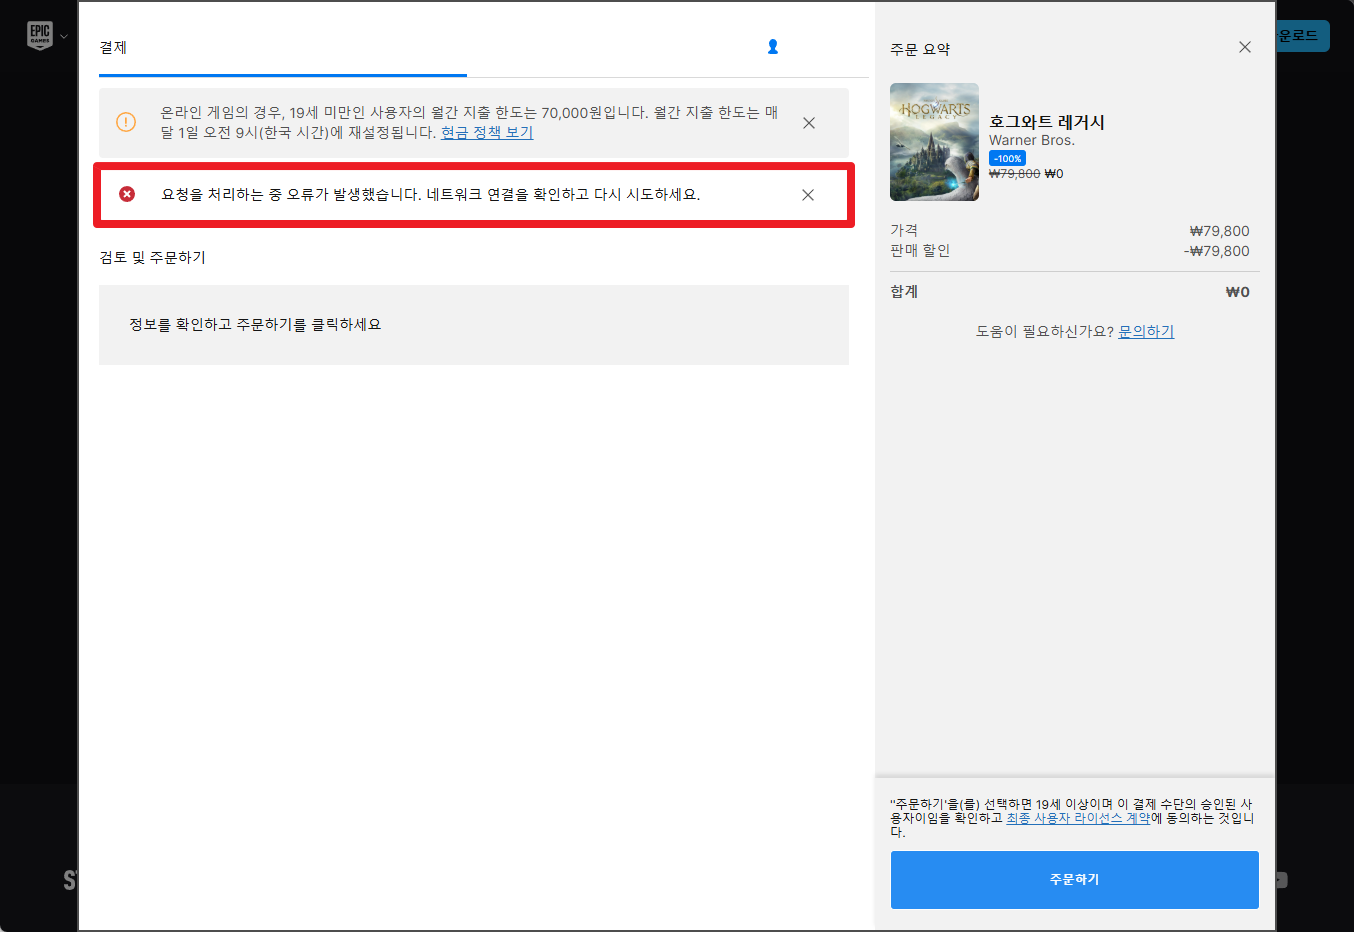This screenshot has width=1354, height=932.
Task: Click the ₩79,800 price value
Action: coord(1220,231)
